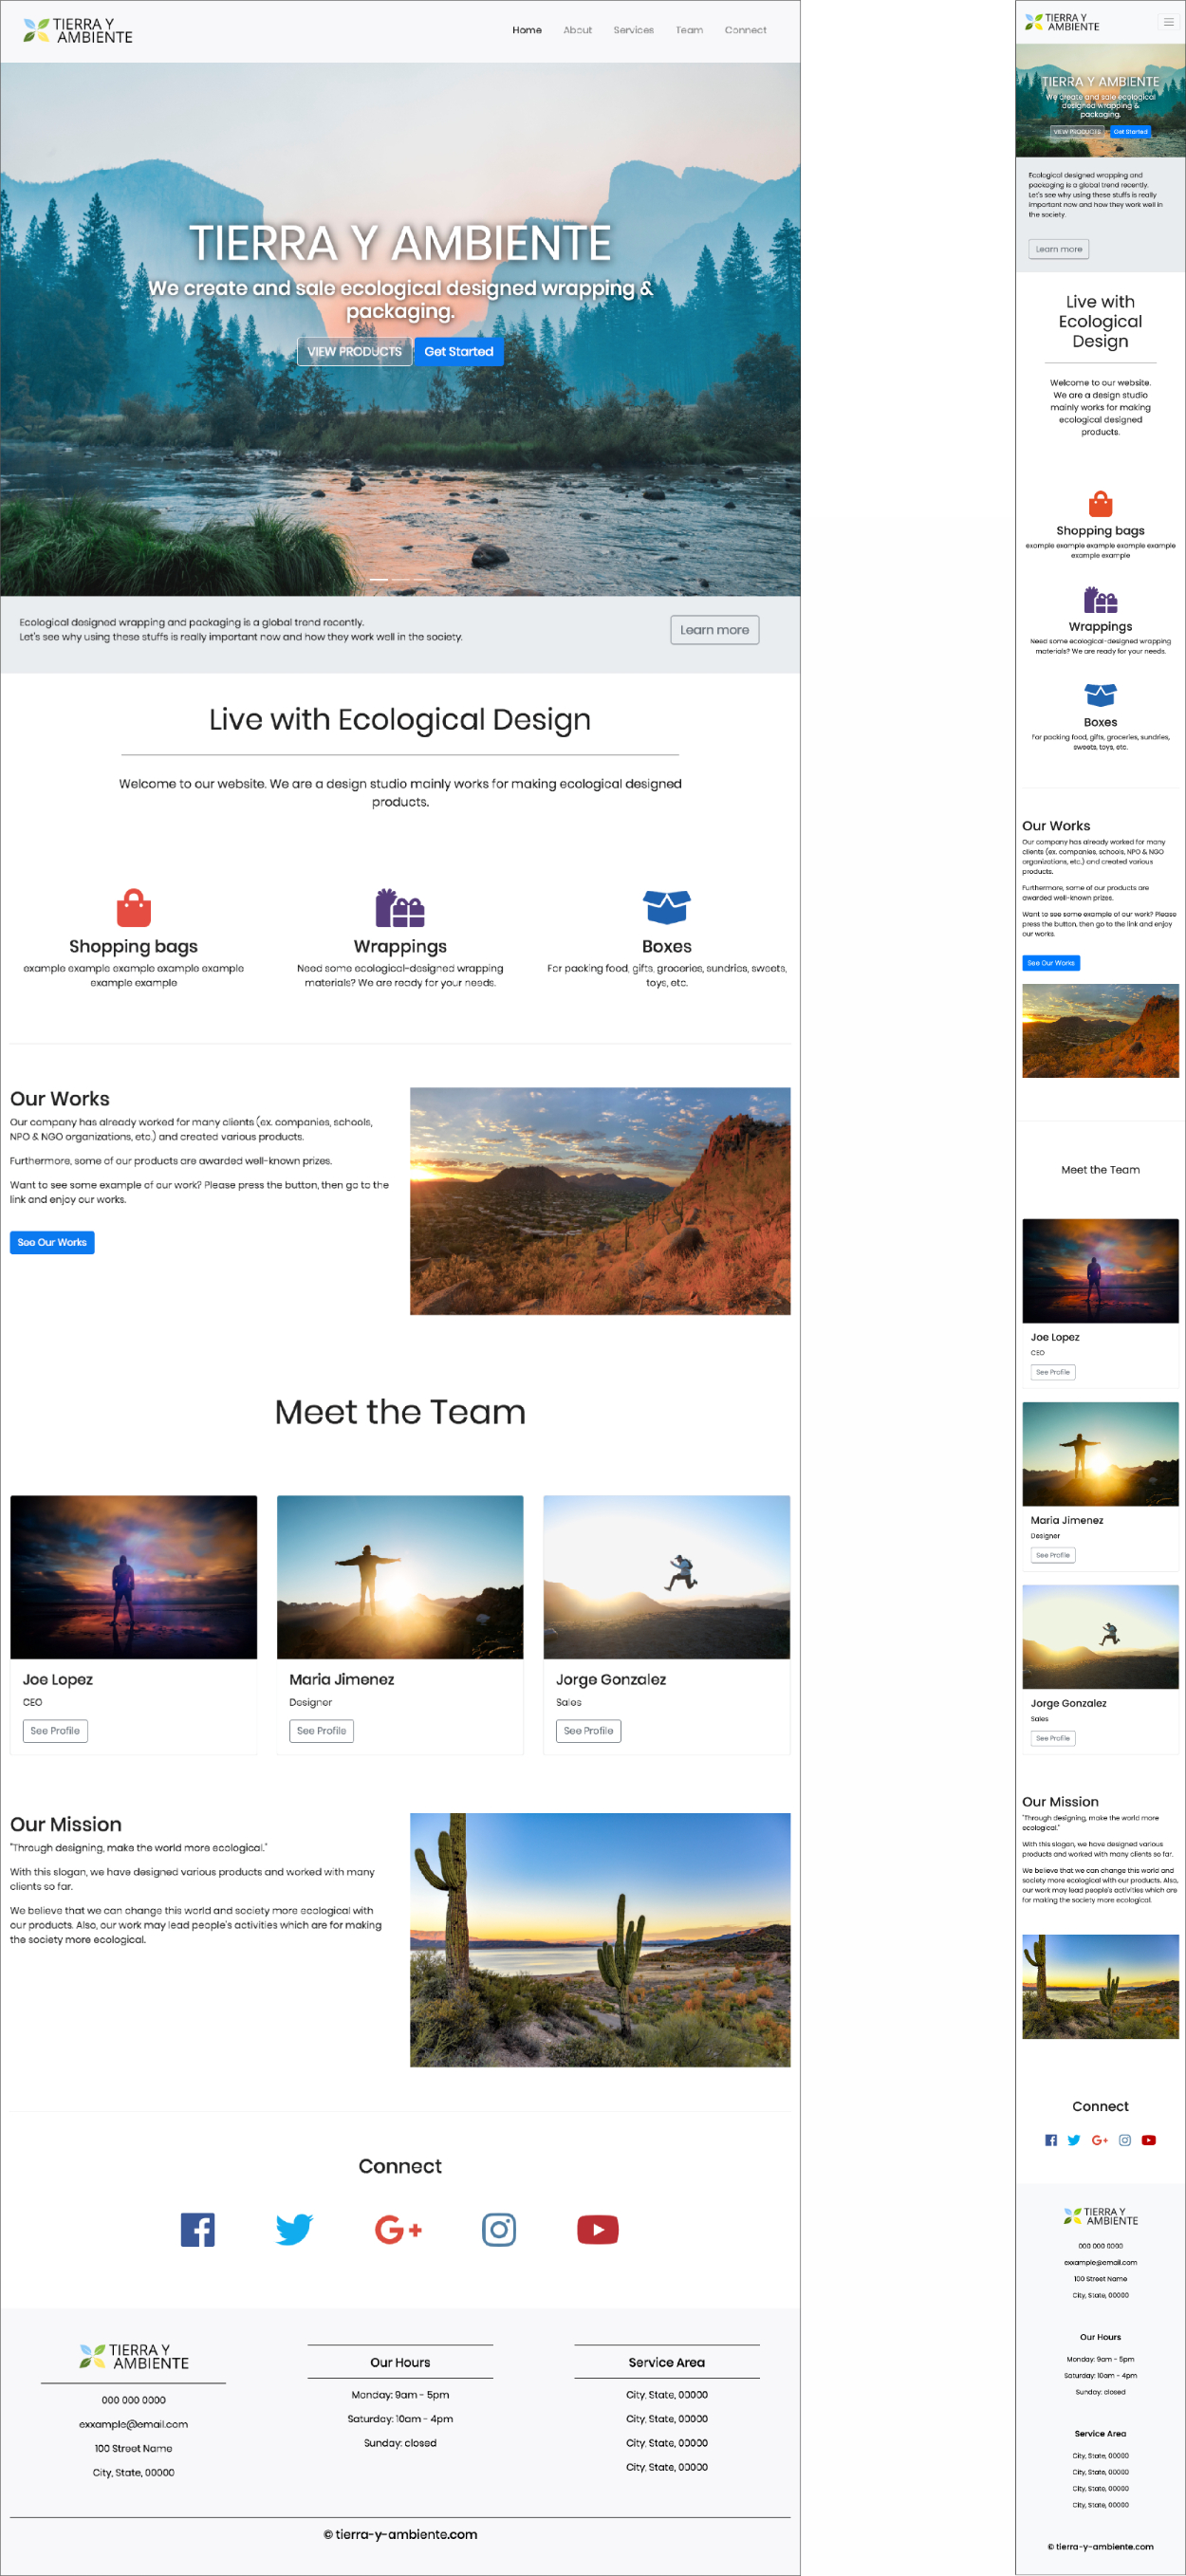1186x2576 pixels.
Task: Open the large Twitter bird icon link
Action: 294,2229
